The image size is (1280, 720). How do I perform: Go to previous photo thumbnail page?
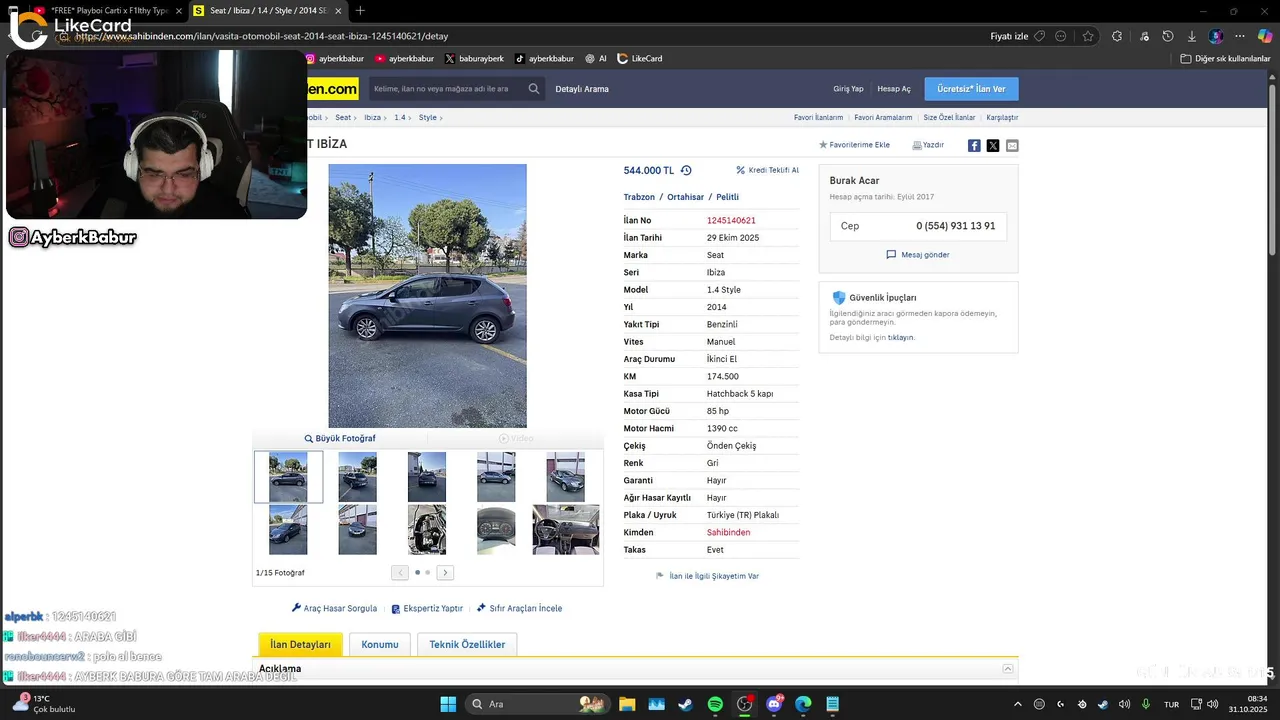pyautogui.click(x=400, y=573)
